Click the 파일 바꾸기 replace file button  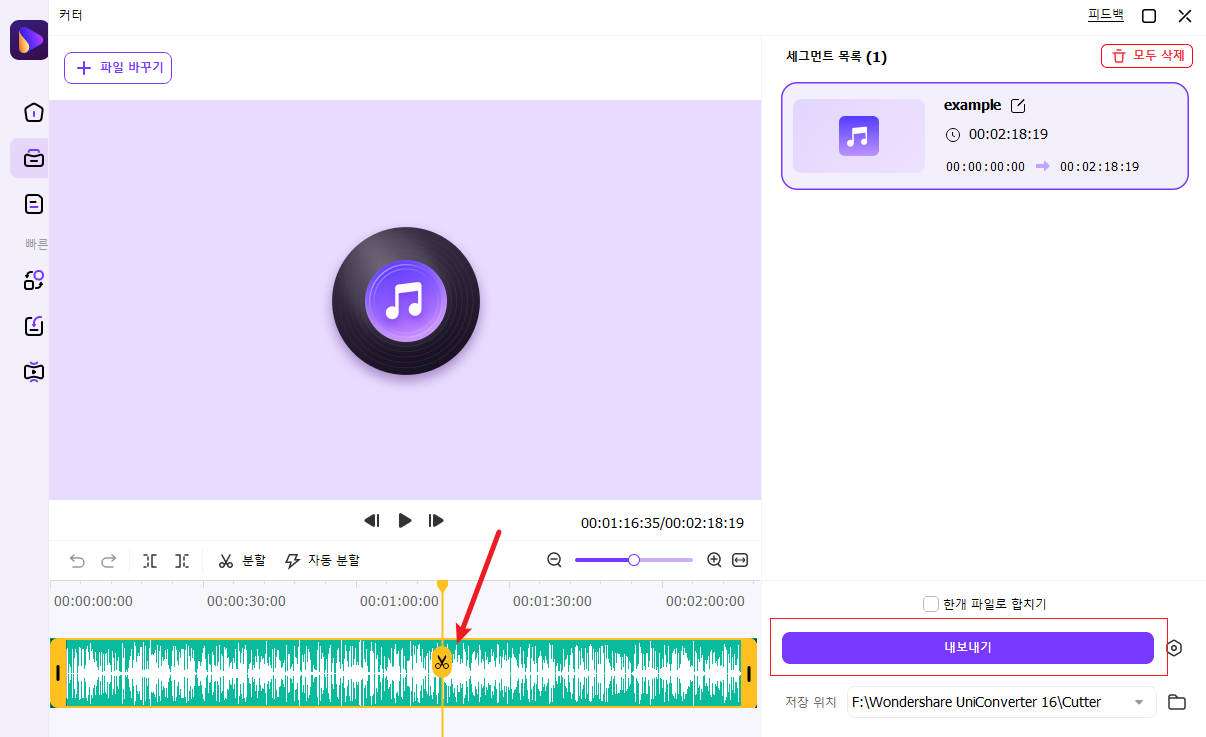point(118,68)
